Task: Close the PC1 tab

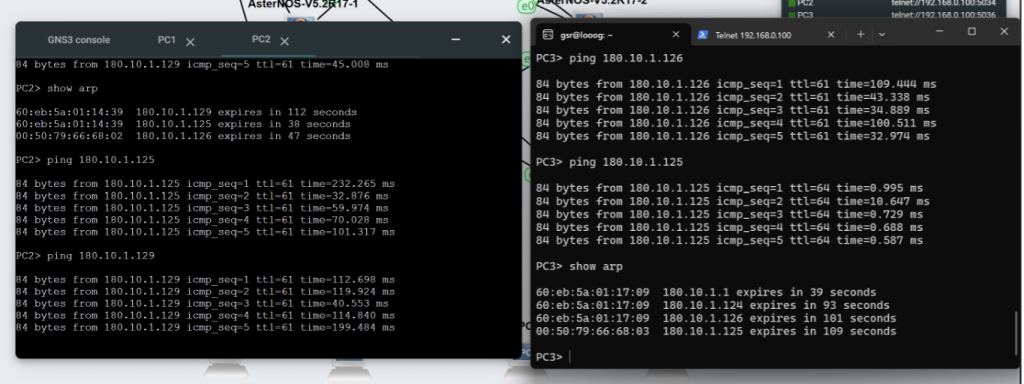Action: pyautogui.click(x=190, y=42)
